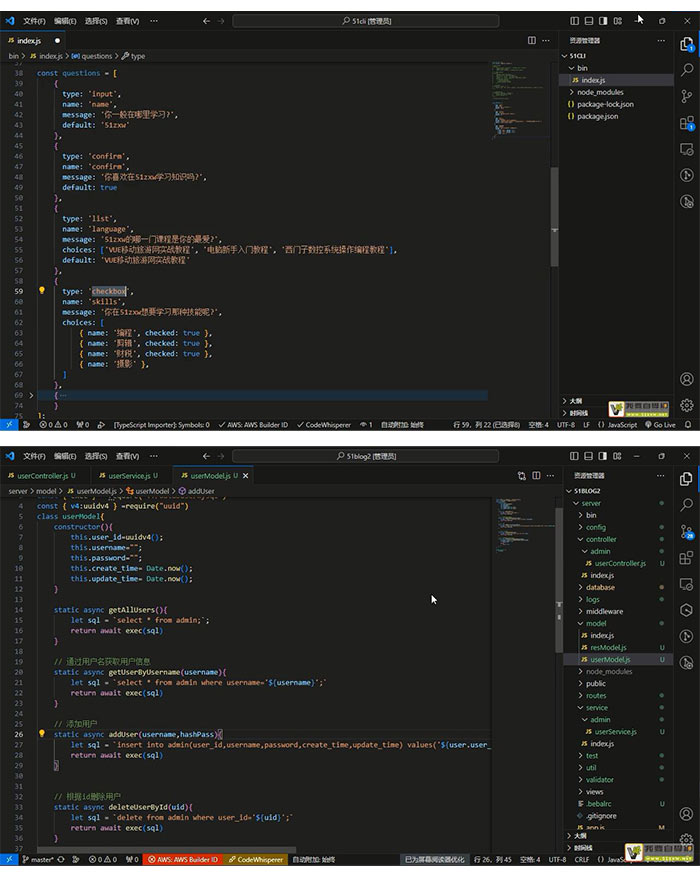700x873 pixels.
Task: Switch to userController.js tab in 51blog2
Action: pos(43,475)
